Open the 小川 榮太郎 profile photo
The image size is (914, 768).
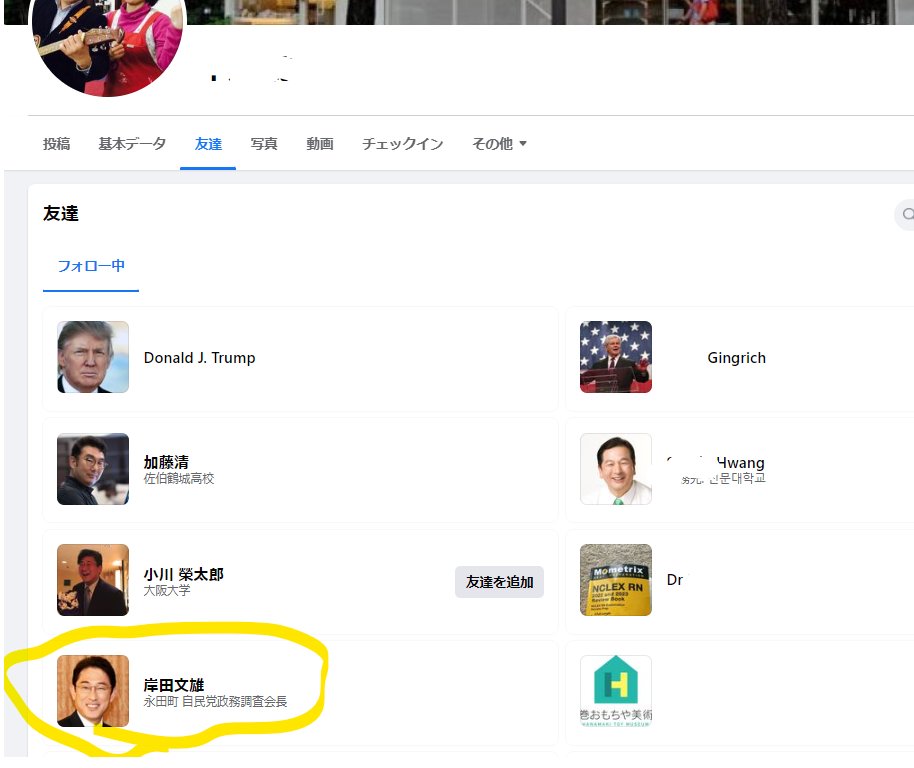click(x=93, y=580)
